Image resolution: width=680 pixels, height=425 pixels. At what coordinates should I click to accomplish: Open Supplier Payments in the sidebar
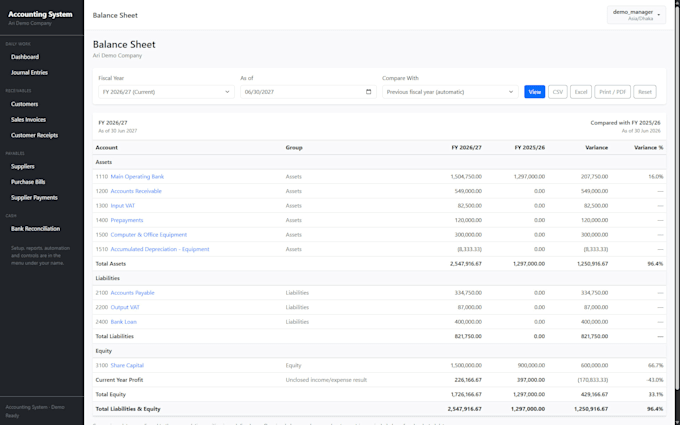[x=34, y=198]
